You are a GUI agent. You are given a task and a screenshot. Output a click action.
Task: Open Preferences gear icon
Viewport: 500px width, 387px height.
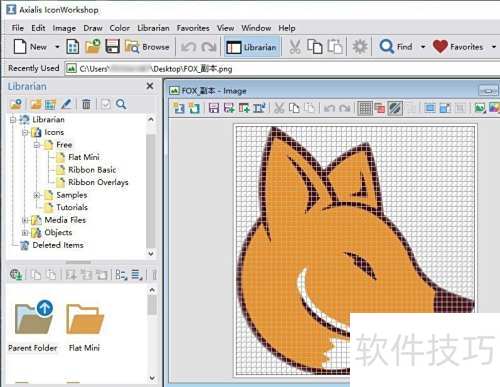tap(360, 47)
